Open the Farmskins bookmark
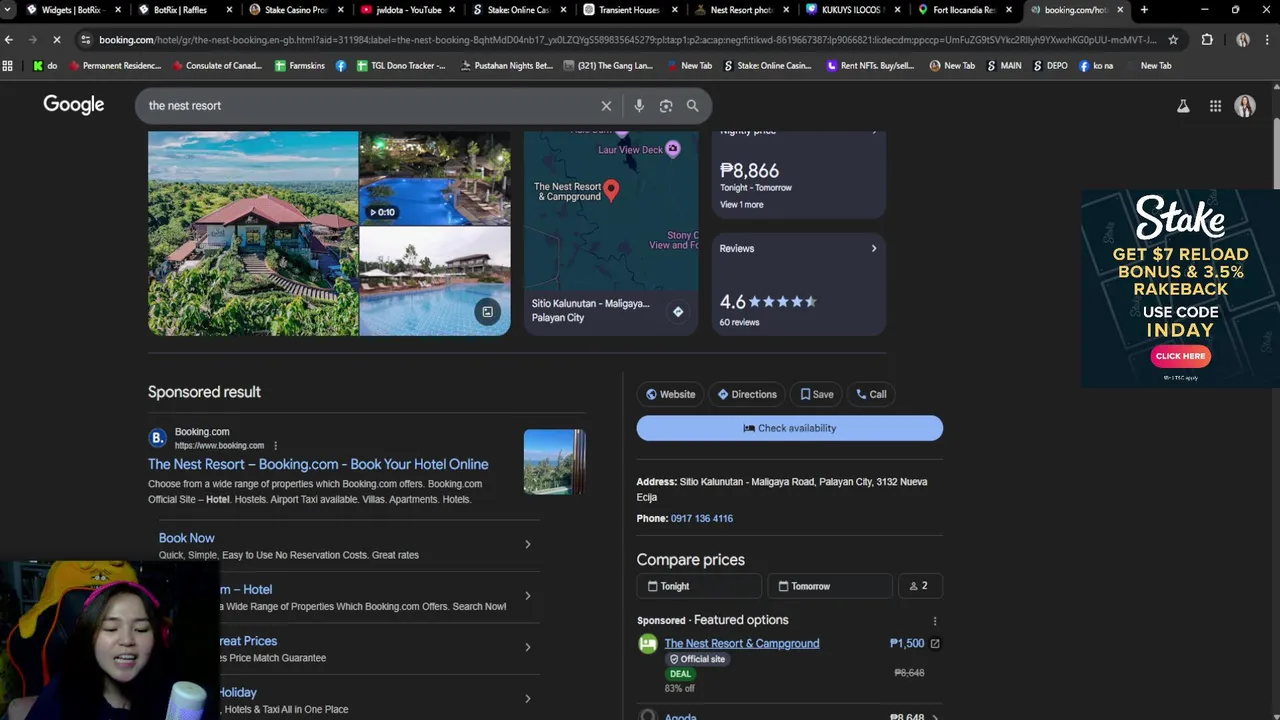The width and height of the screenshot is (1280, 720). 298,66
